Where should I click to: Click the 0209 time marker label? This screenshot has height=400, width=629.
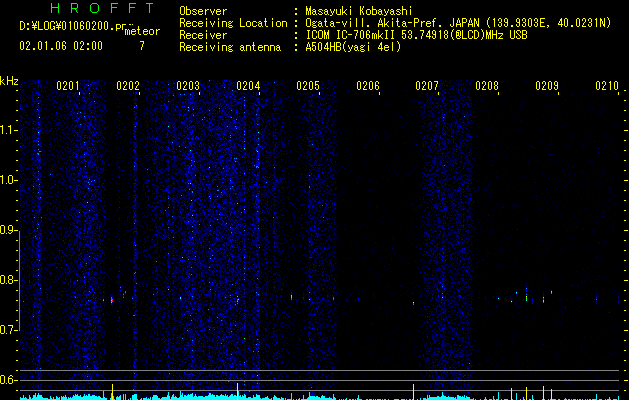(x=547, y=86)
